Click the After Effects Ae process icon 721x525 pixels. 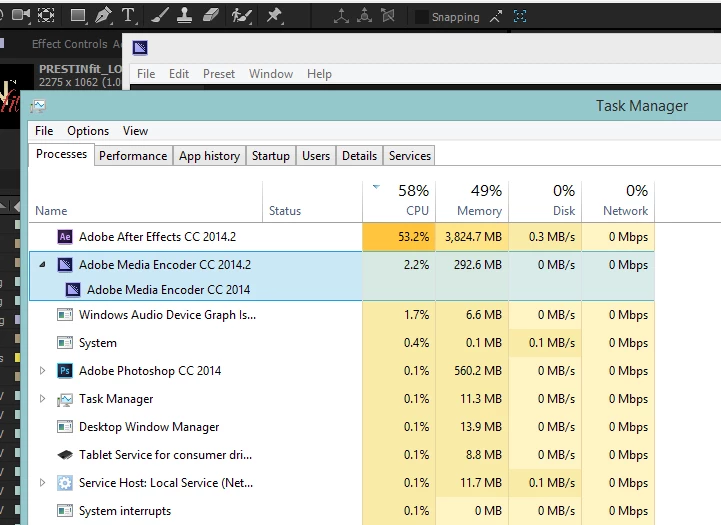click(65, 237)
